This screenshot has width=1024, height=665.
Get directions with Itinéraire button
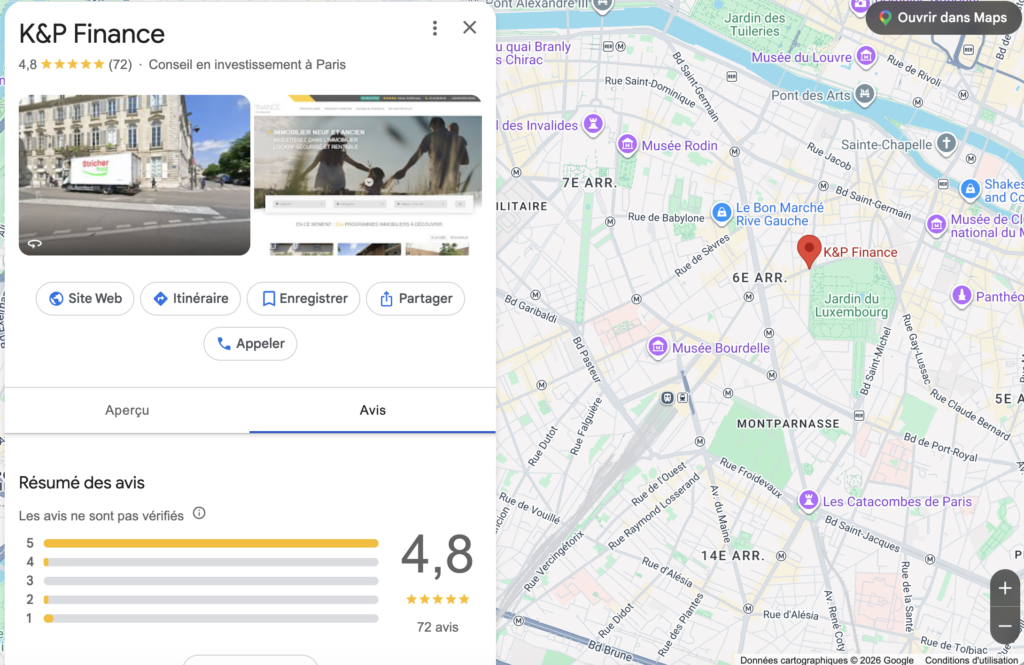click(191, 299)
